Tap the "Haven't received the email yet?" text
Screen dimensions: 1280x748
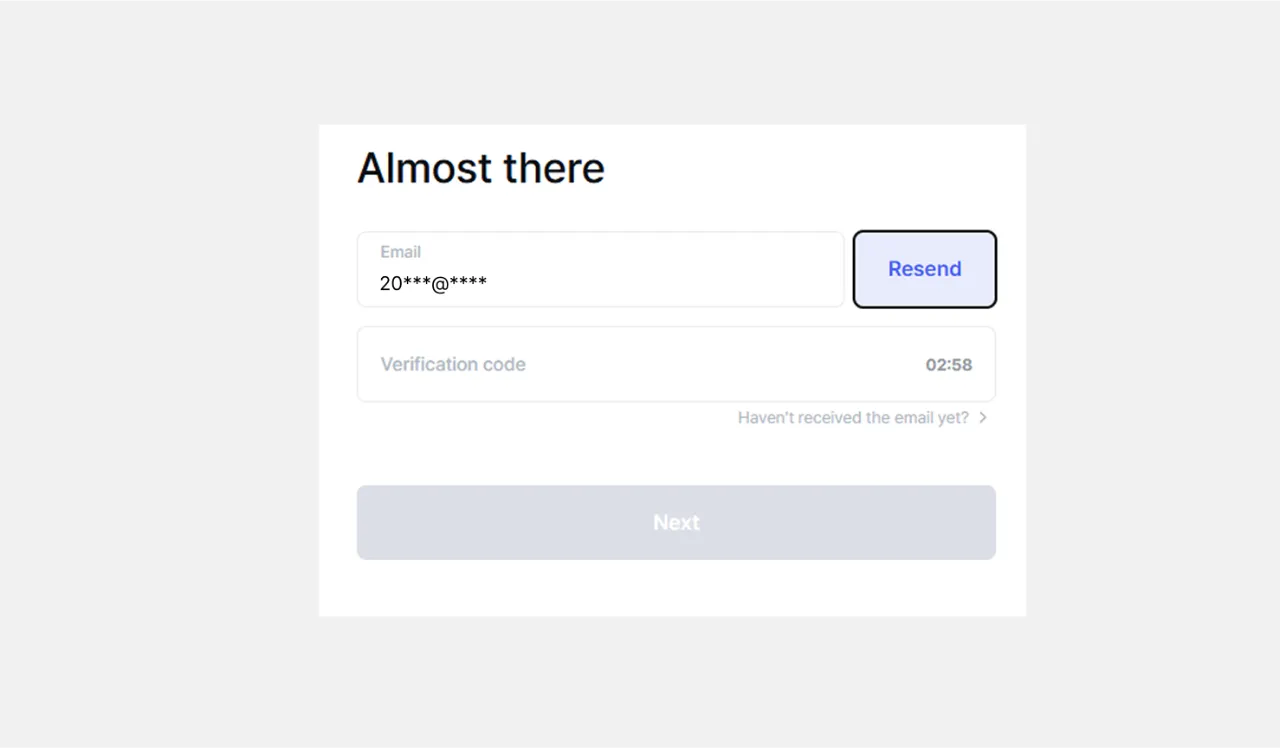pos(853,418)
